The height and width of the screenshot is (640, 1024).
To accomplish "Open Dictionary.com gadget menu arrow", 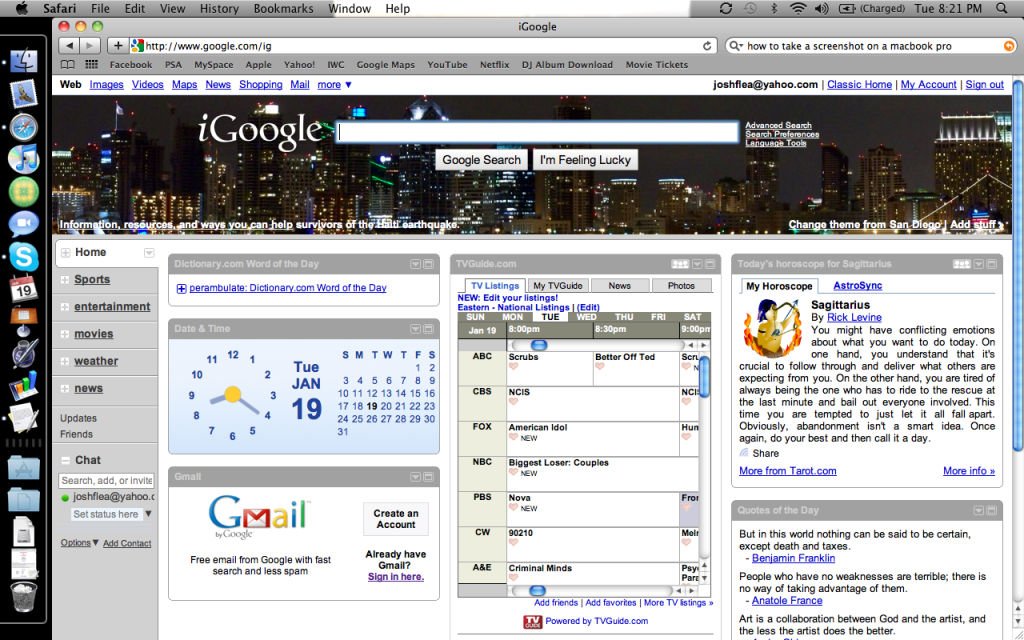I will click(x=415, y=264).
